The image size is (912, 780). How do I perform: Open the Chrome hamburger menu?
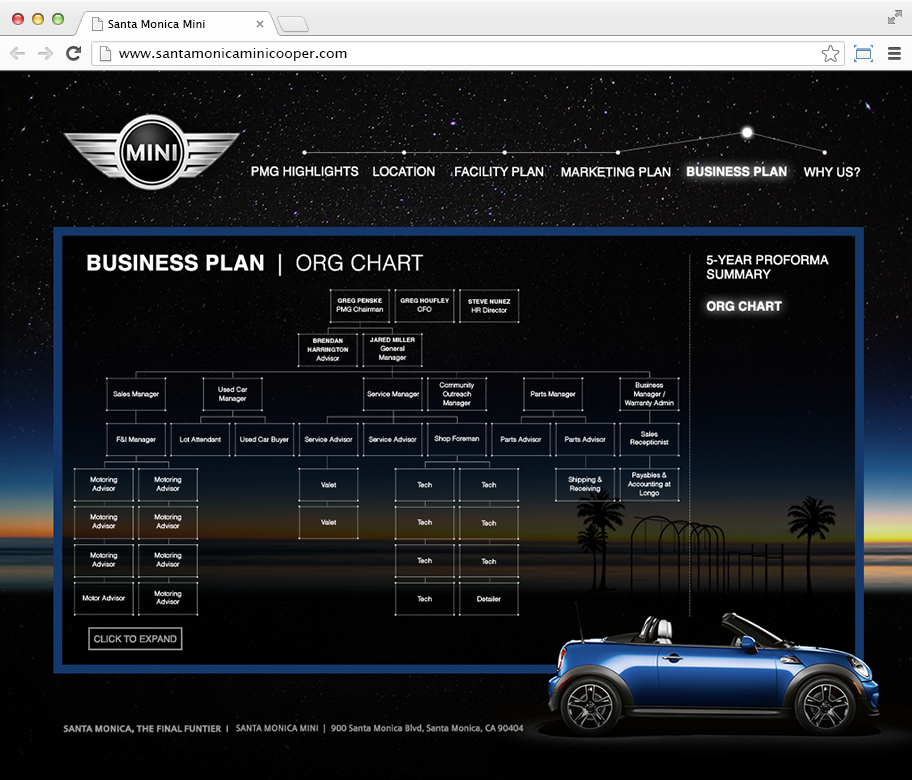tap(894, 54)
